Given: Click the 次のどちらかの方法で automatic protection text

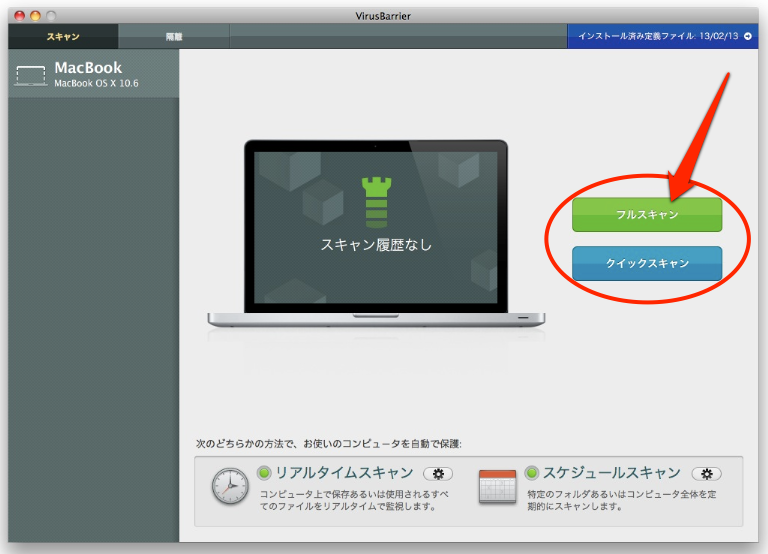Looking at the screenshot, I should 329,444.
